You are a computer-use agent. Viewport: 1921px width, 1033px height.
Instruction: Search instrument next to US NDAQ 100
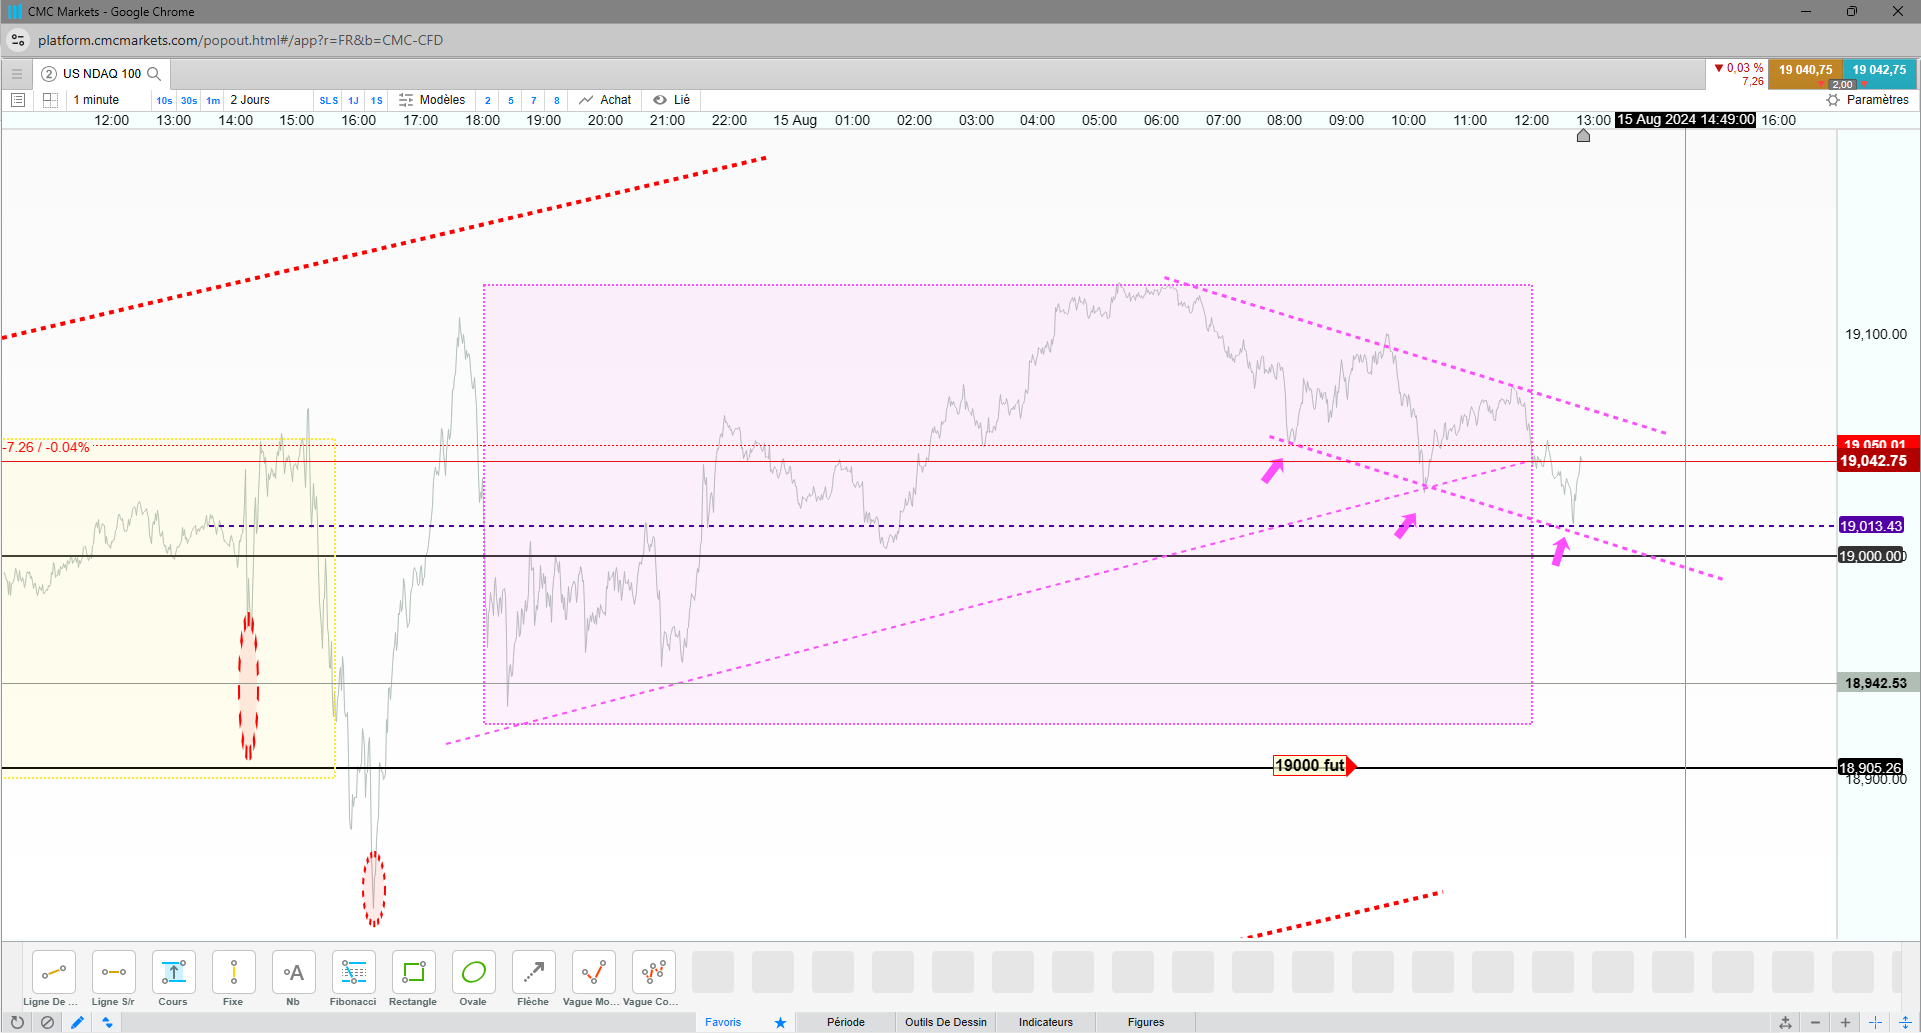coord(154,74)
